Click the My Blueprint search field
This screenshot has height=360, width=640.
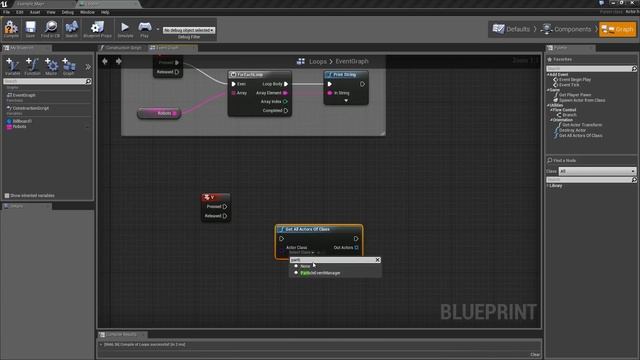47,82
